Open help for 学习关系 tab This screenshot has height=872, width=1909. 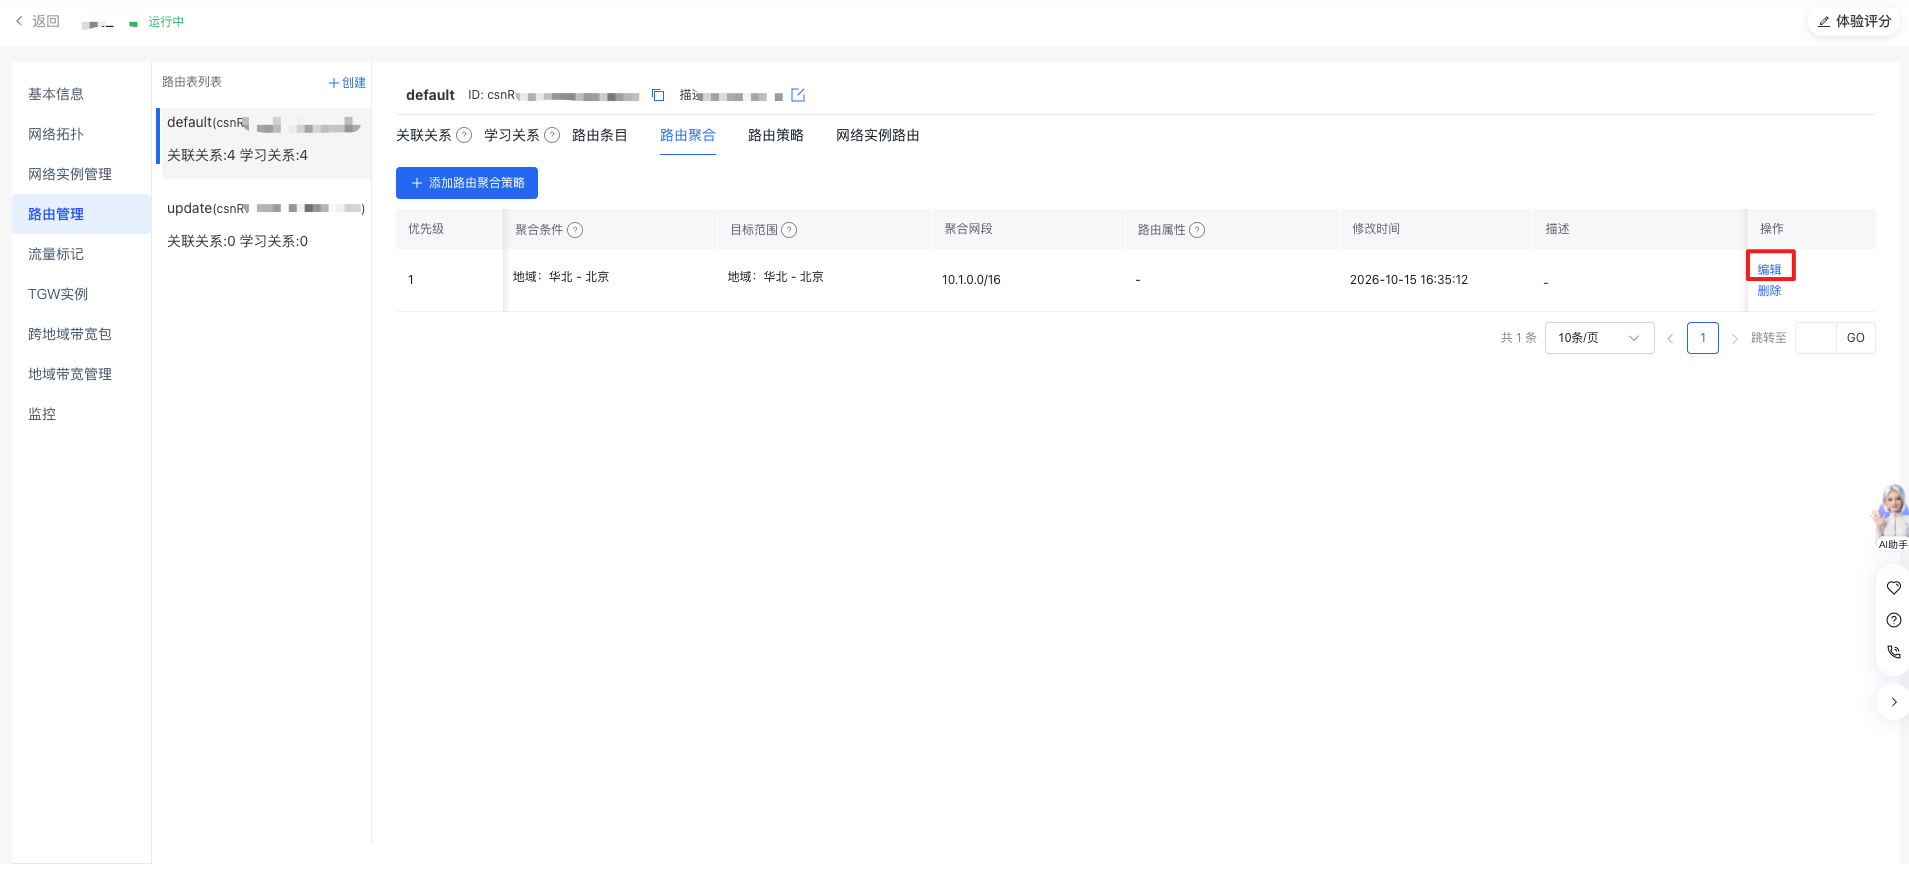point(552,135)
